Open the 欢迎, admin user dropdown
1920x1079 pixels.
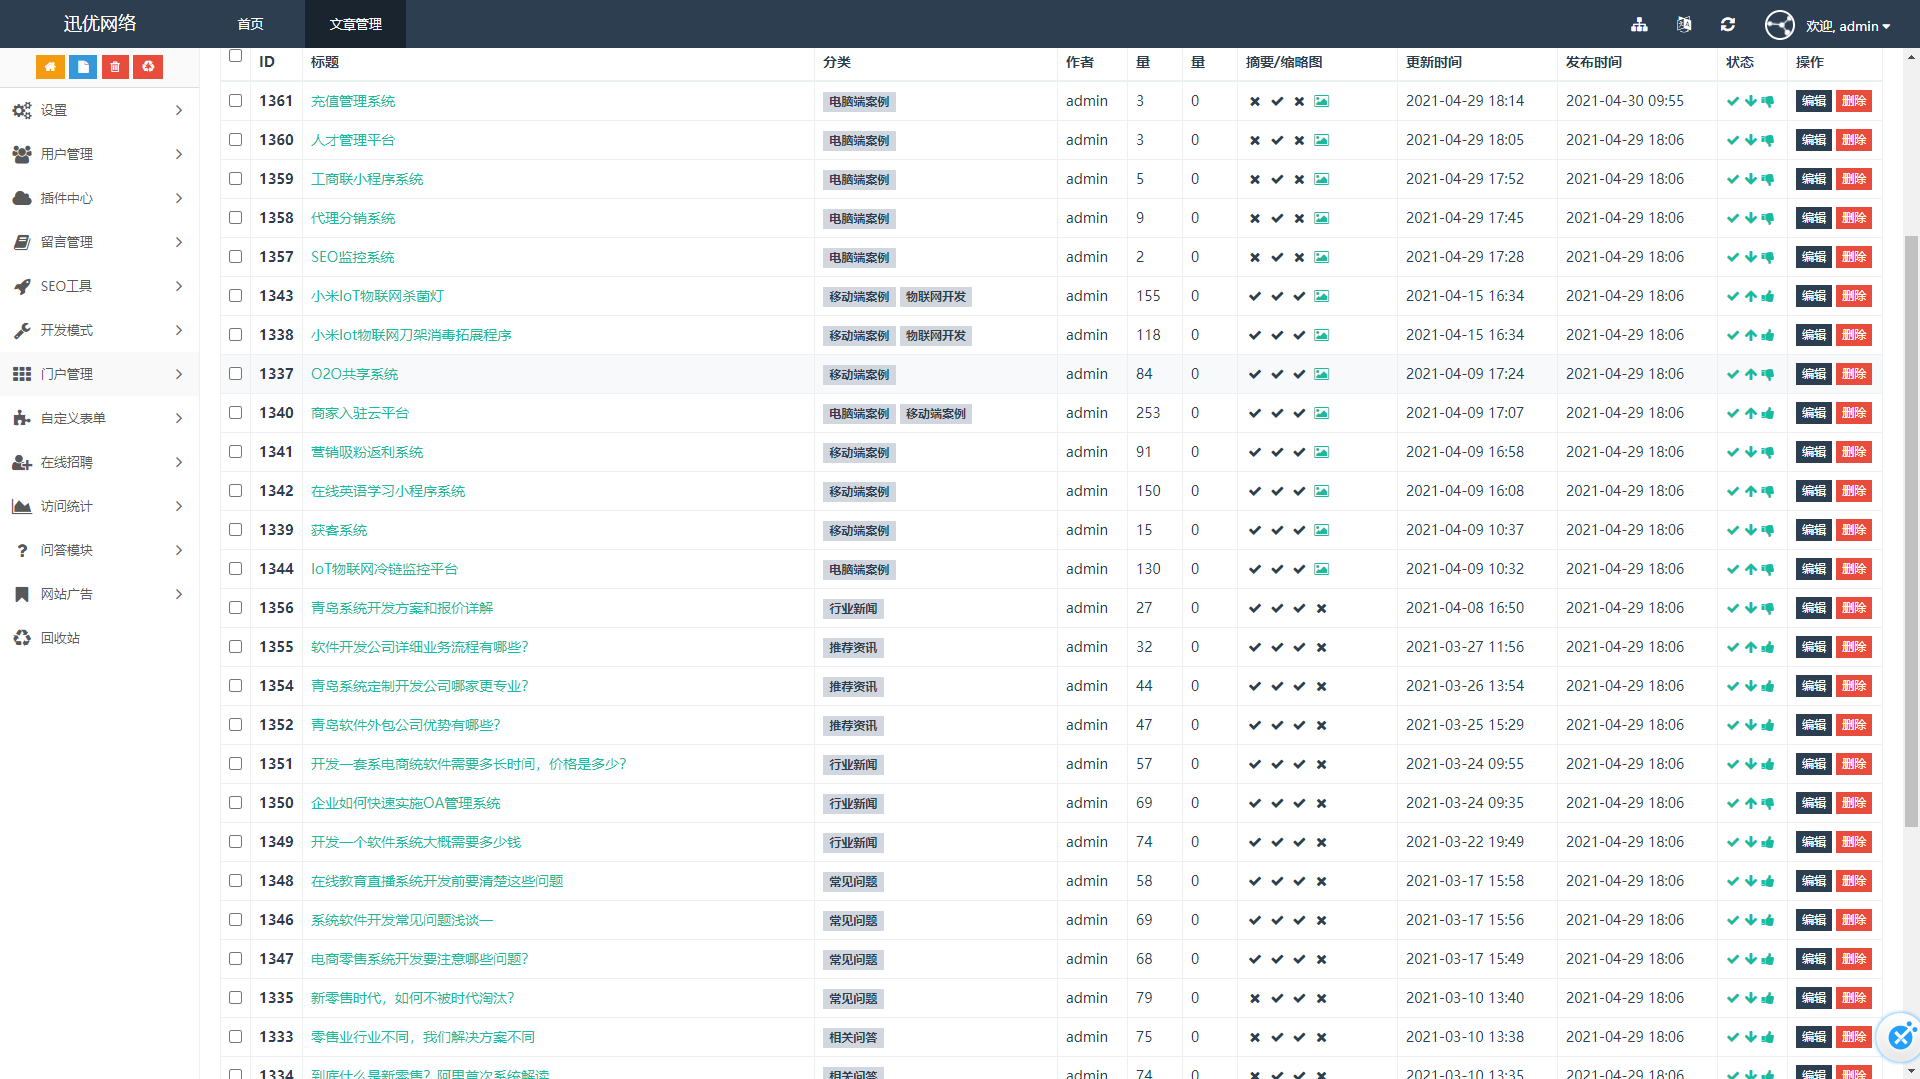click(1846, 26)
